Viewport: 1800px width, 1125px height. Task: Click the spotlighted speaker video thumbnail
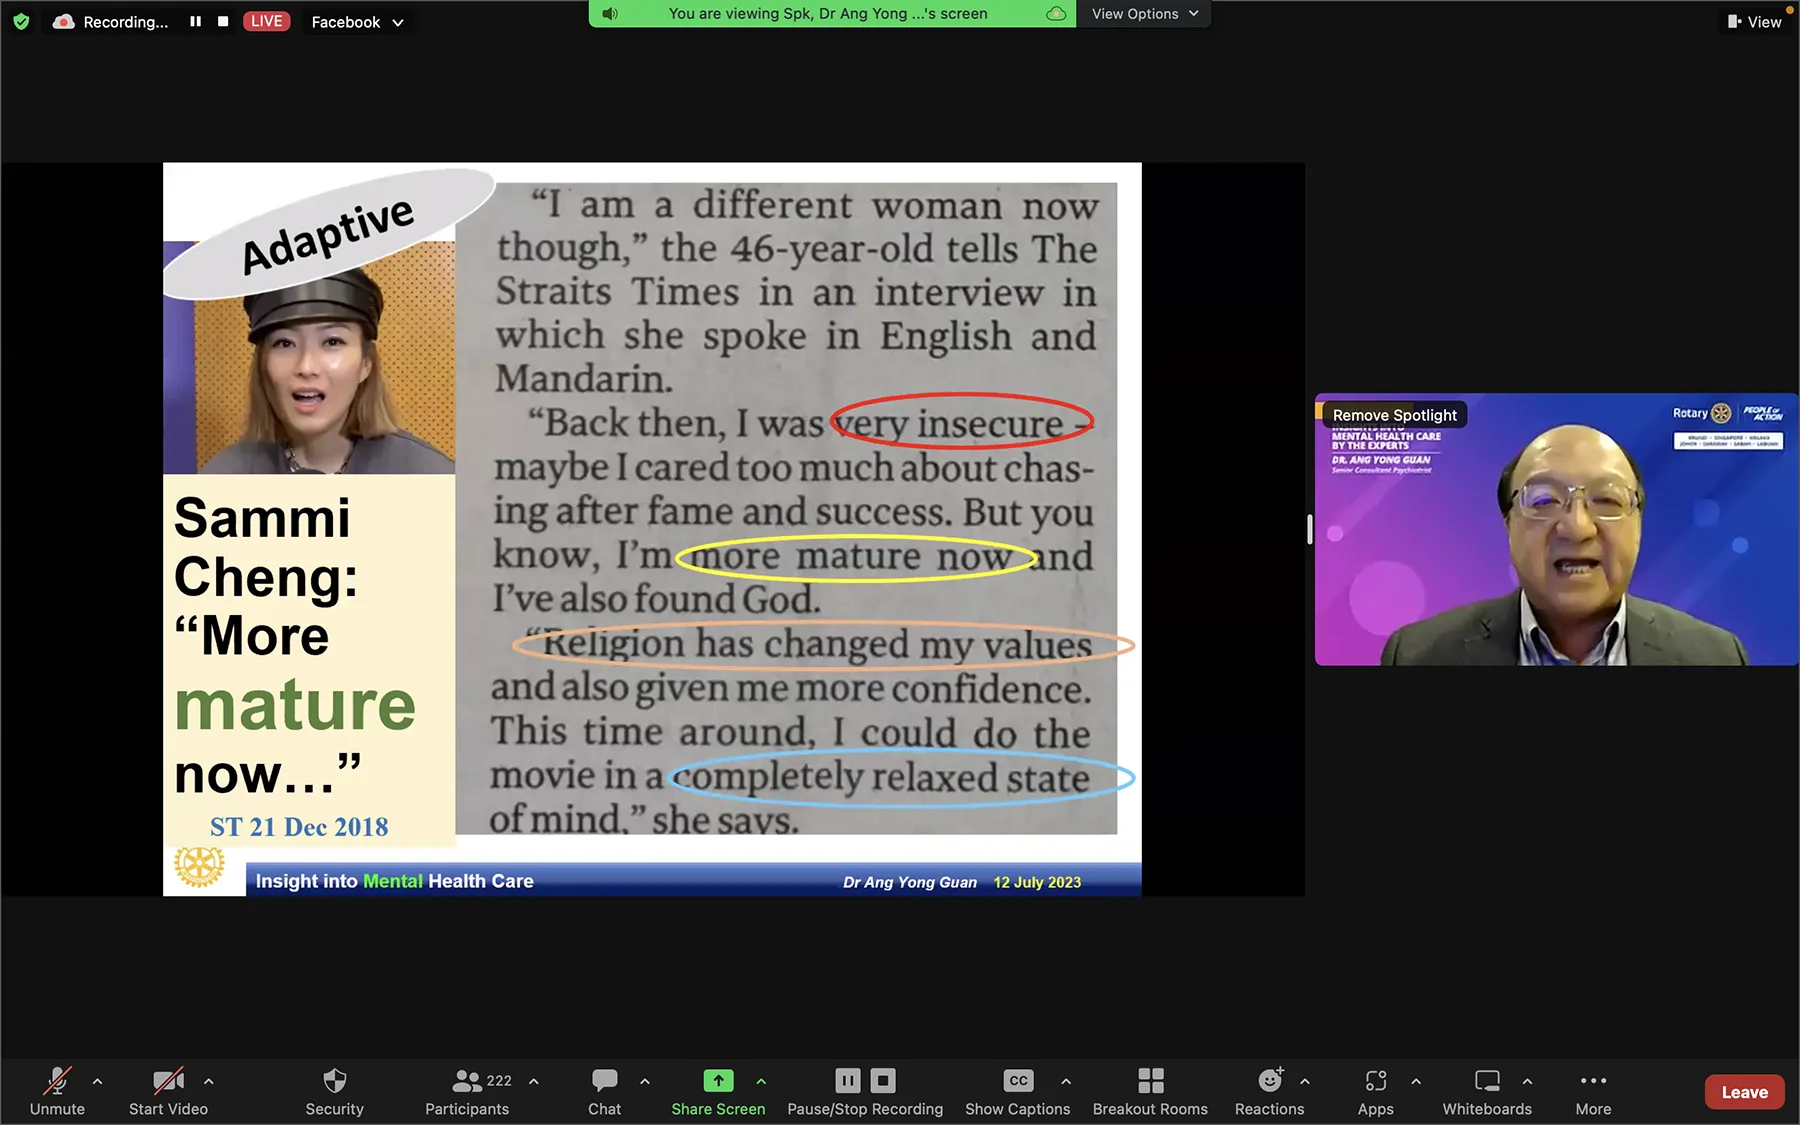point(1556,529)
